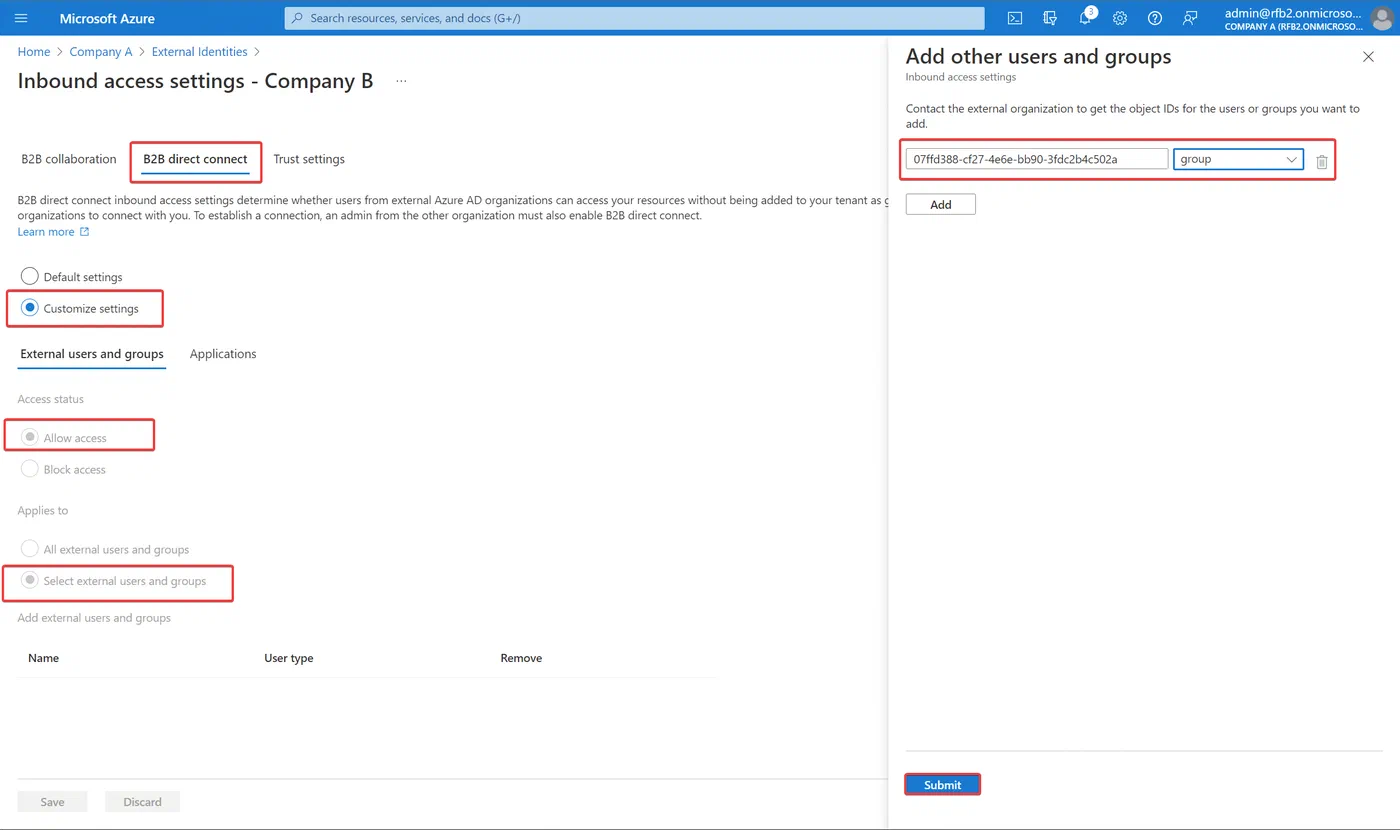Screen dimensions: 1400x830
Task: Click the User type column header
Action: click(x=289, y=658)
